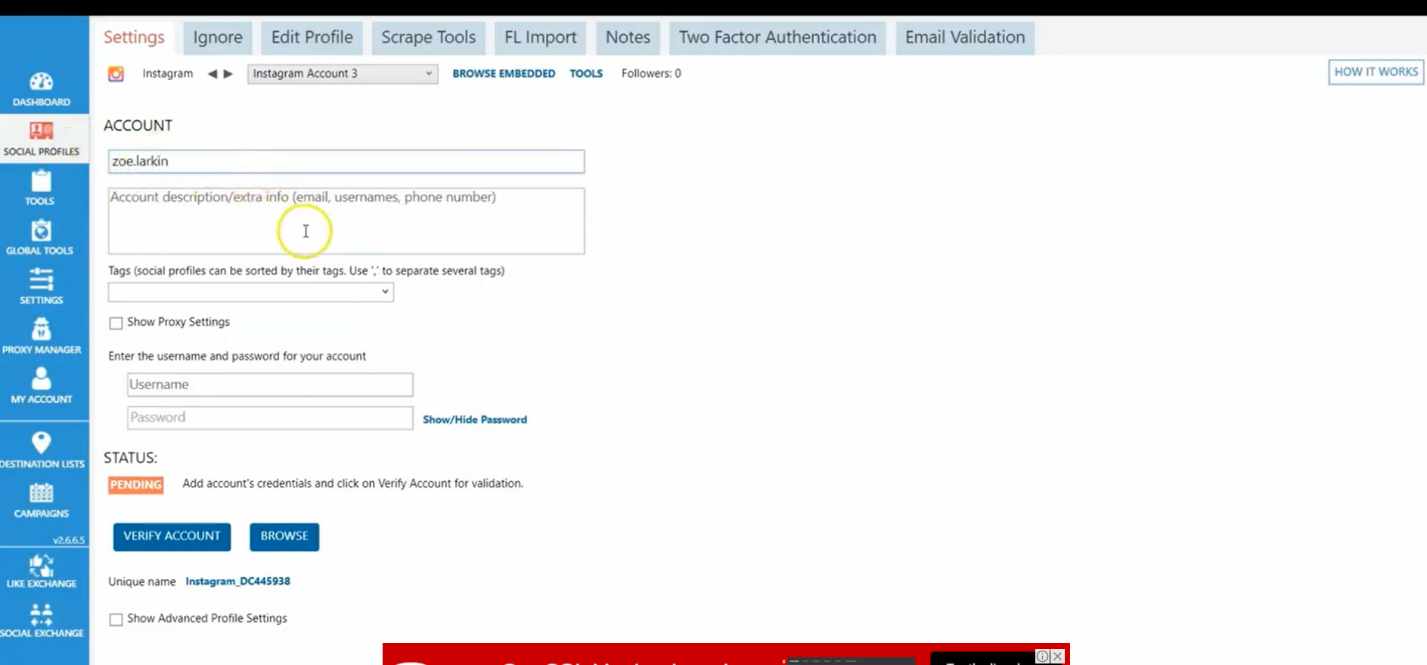This screenshot has width=1427, height=665.
Task: Open Campaigns in the sidebar
Action: click(41, 500)
